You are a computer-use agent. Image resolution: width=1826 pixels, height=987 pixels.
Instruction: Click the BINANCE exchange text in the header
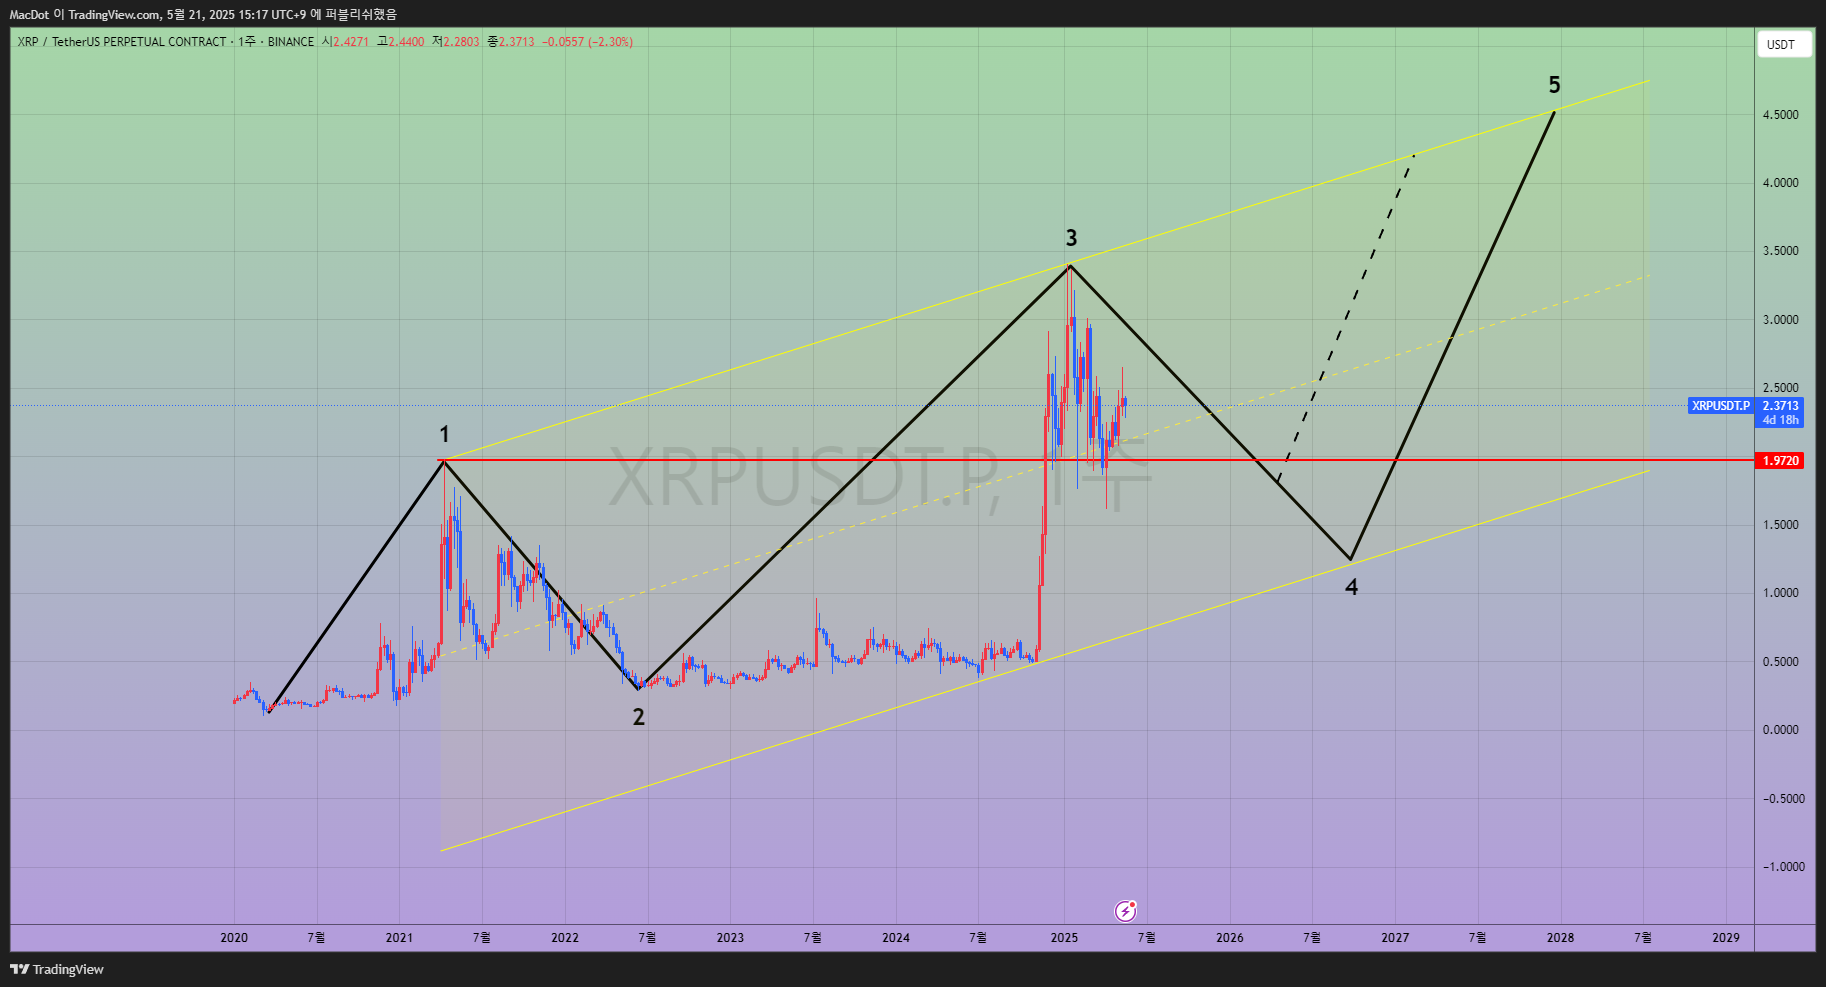pyautogui.click(x=291, y=42)
